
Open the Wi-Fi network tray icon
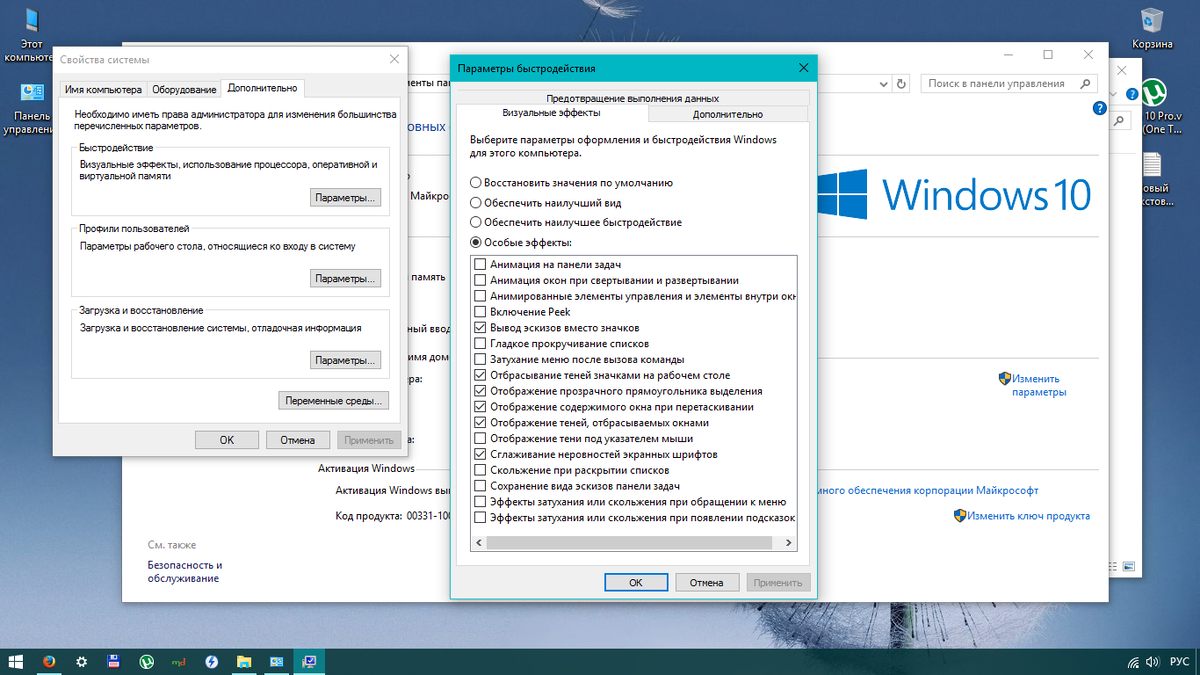(x=1132, y=662)
